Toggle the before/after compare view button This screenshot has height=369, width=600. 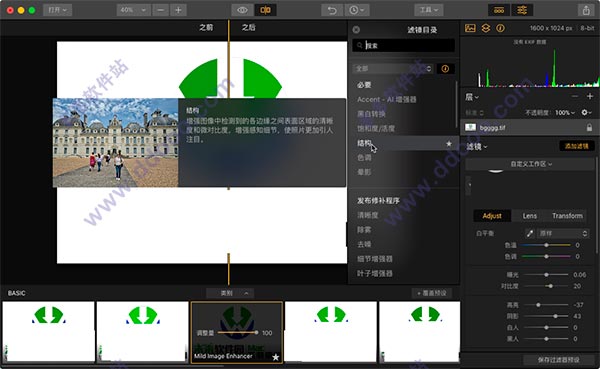tap(265, 10)
